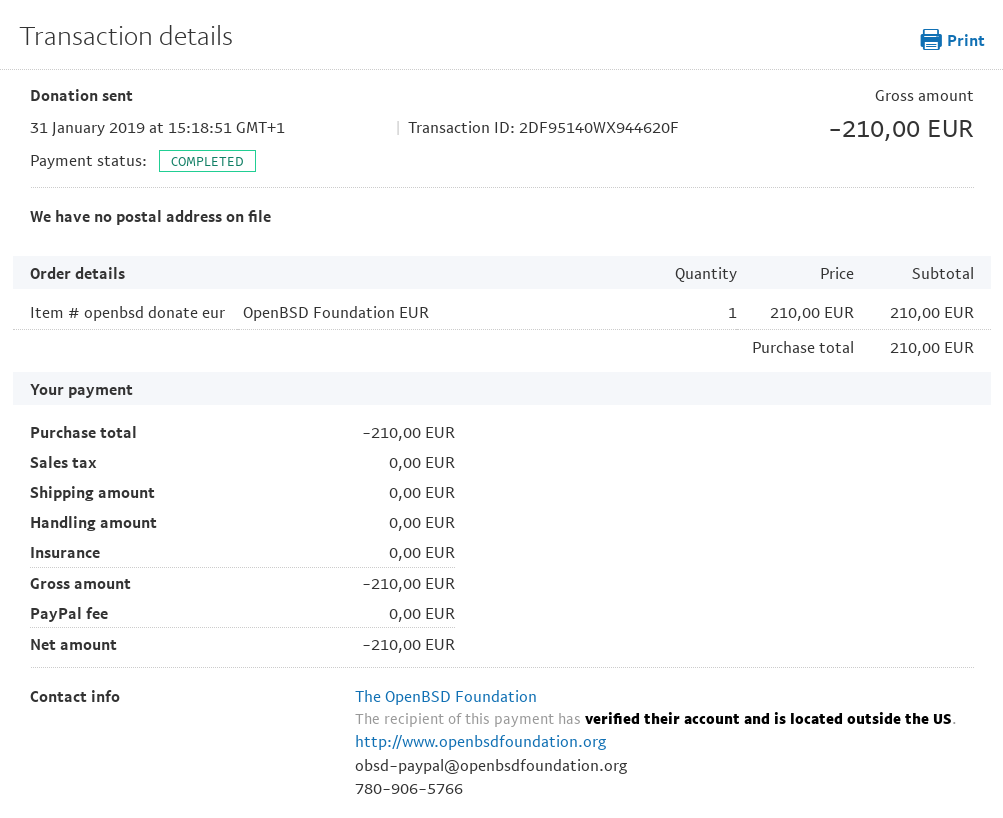Click the COMPLETED payment status badge
The image size is (1003, 818).
coord(207,161)
